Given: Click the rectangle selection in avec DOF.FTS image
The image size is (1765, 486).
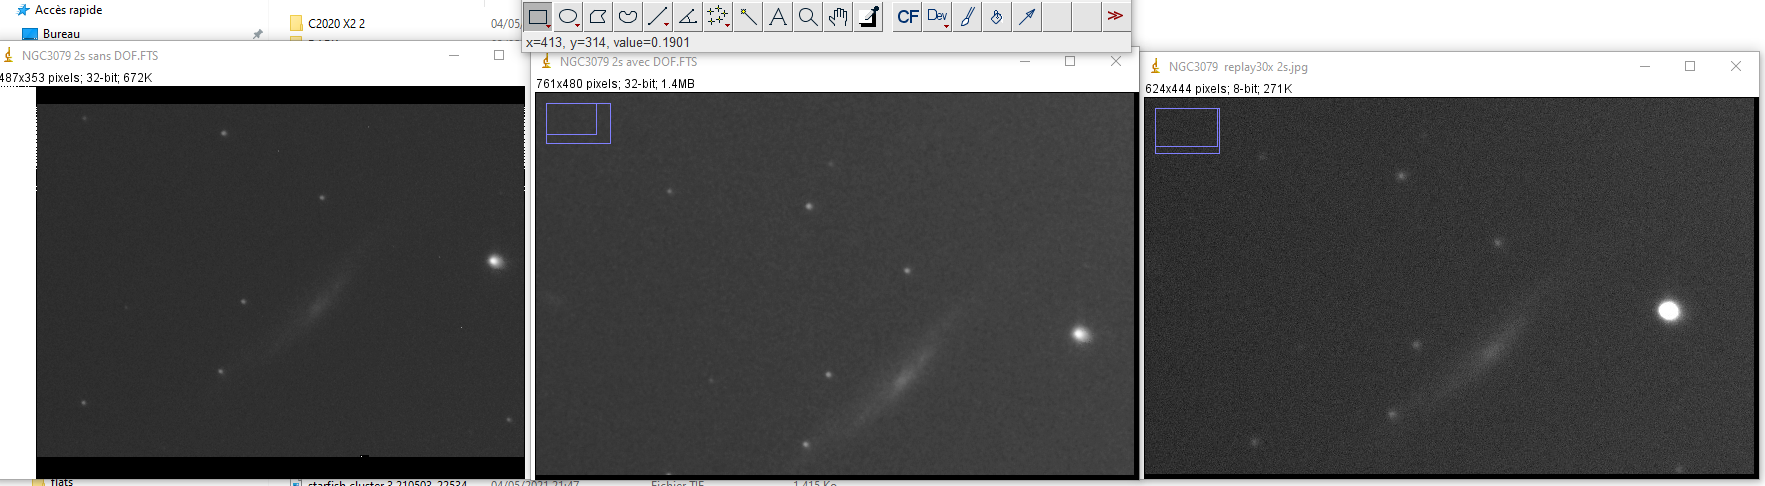Looking at the screenshot, I should pyautogui.click(x=578, y=123).
